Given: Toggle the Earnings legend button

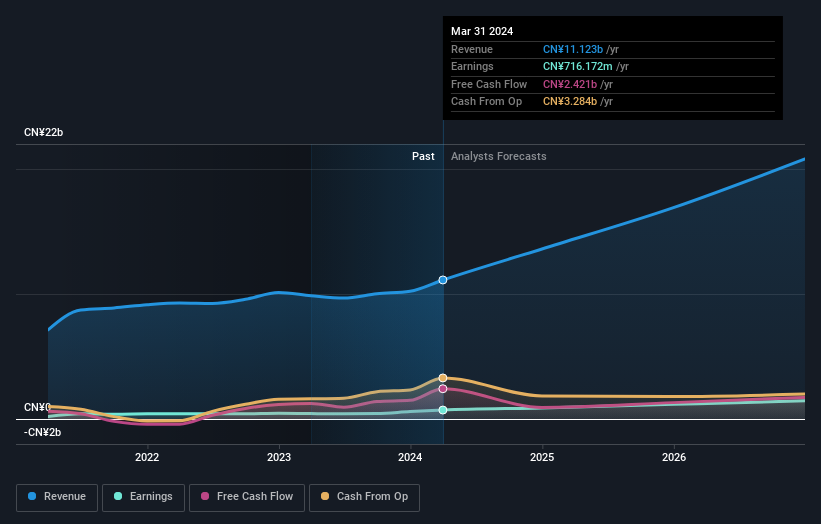Looking at the screenshot, I should pos(143,497).
